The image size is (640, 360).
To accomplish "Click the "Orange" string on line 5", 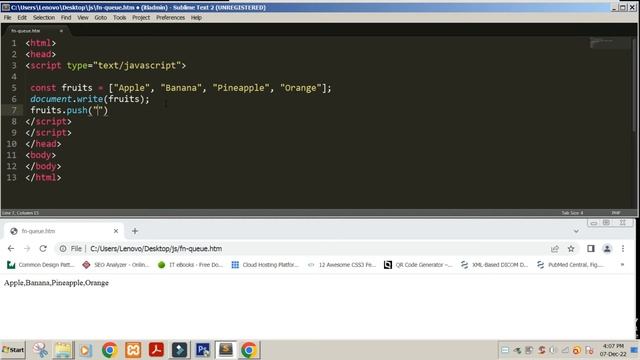I will click(x=300, y=88).
